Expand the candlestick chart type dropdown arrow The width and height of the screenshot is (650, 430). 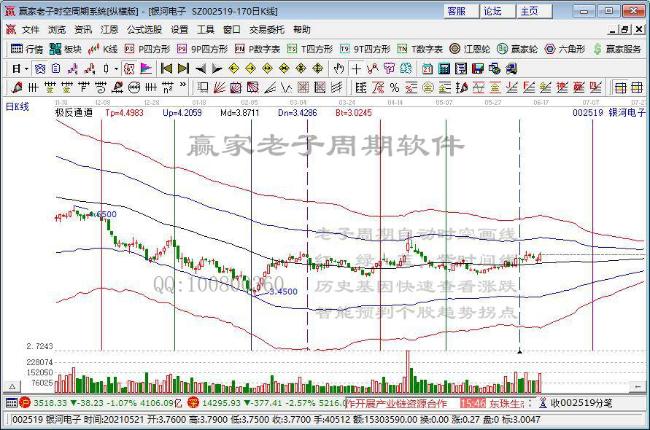(x=116, y=69)
